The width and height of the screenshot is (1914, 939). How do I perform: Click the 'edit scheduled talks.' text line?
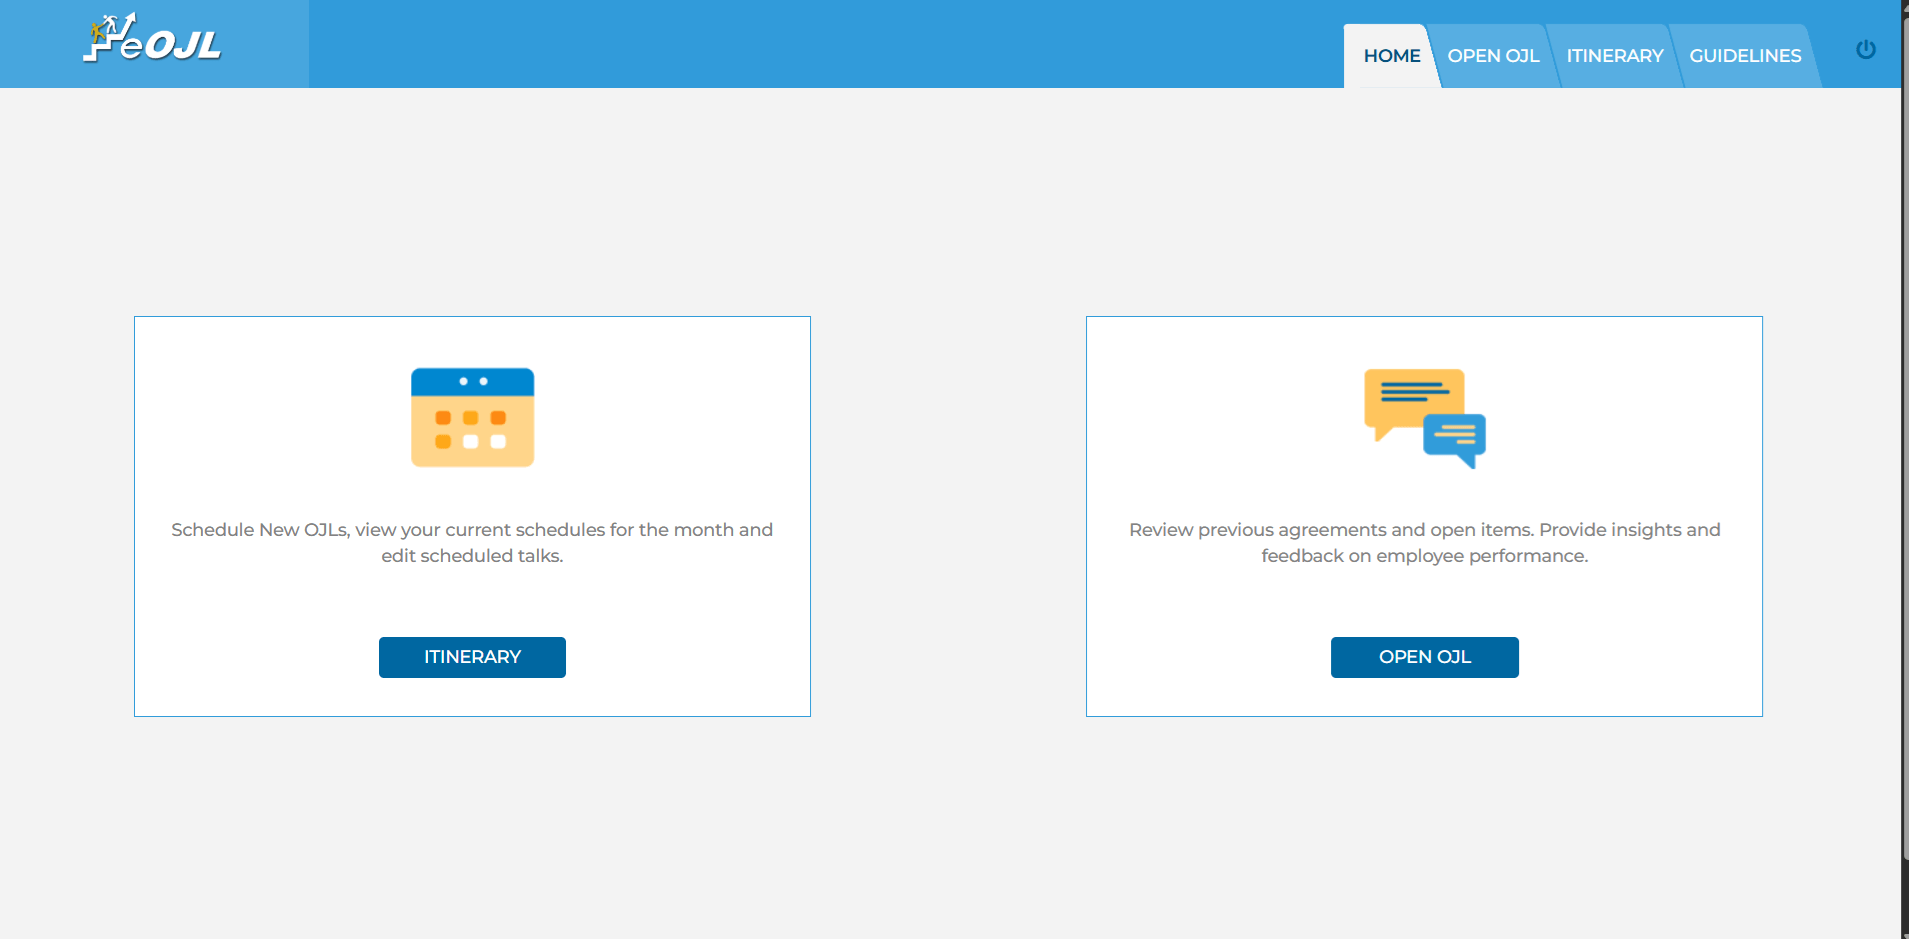click(x=472, y=556)
